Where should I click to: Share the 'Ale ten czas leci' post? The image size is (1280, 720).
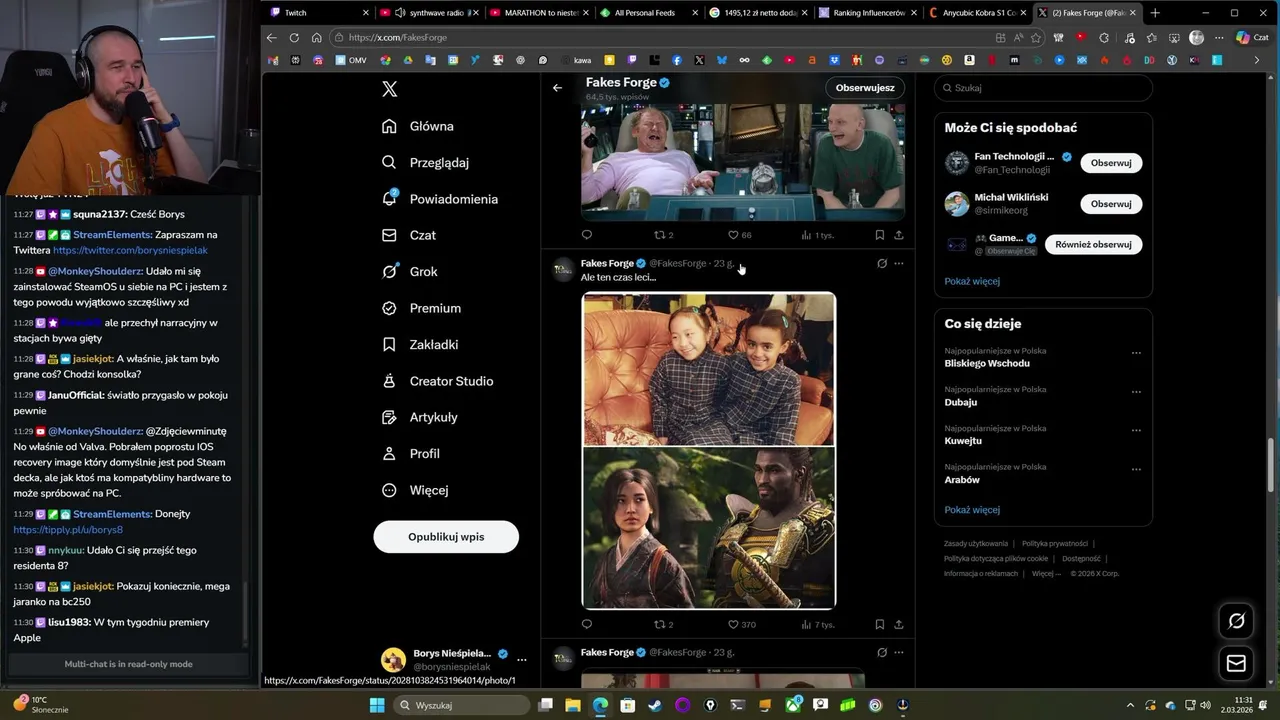pos(899,624)
